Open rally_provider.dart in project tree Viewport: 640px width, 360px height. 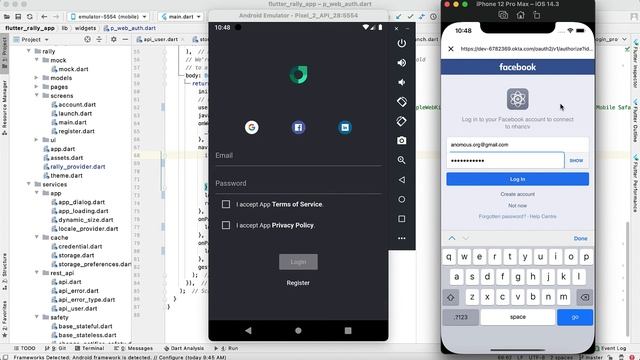[78, 167]
